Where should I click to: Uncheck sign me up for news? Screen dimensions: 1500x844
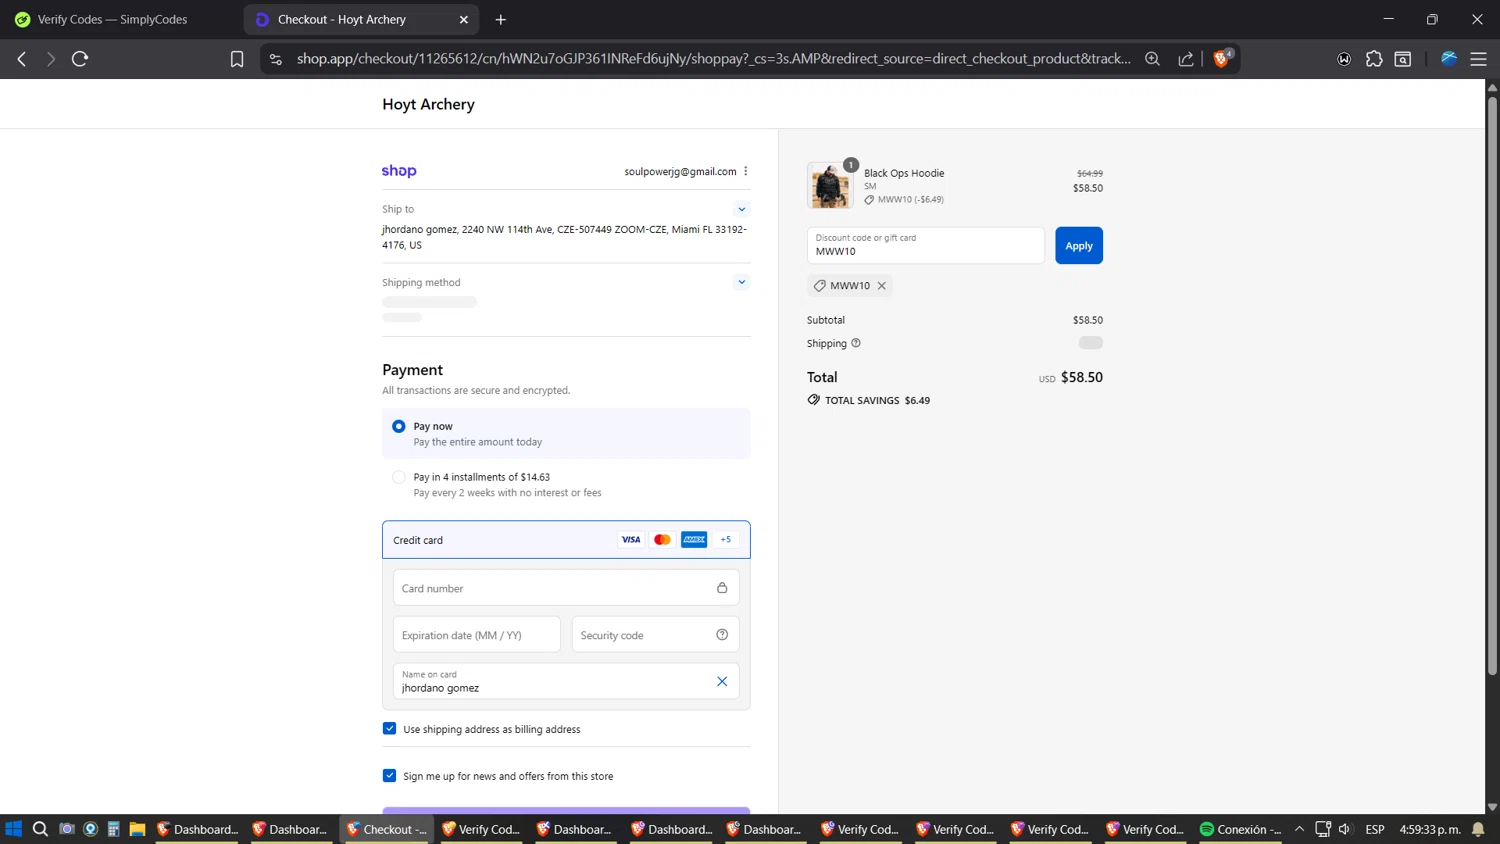tap(390, 776)
